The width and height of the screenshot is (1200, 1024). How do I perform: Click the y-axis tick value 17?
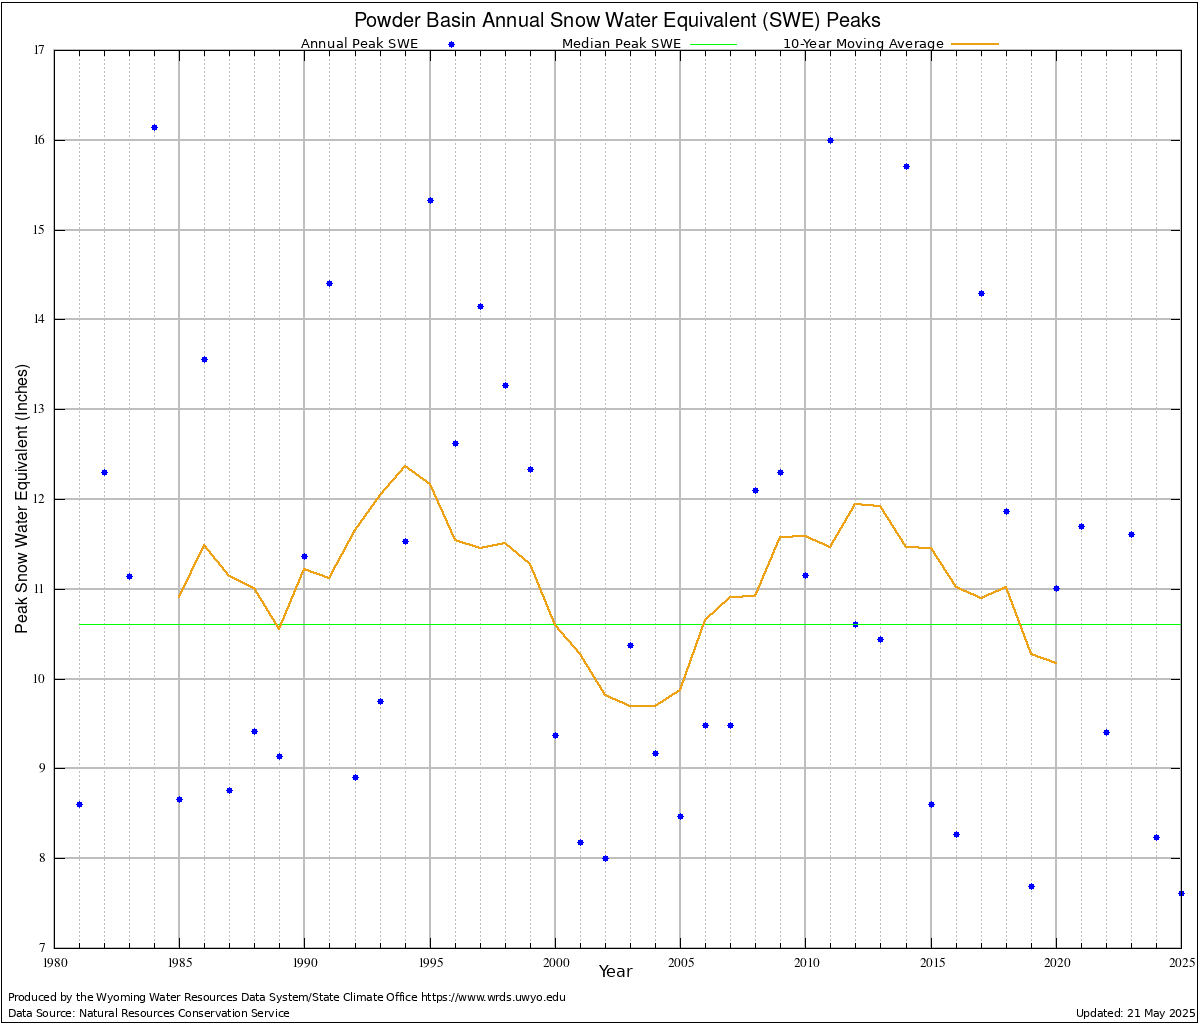pos(40,50)
